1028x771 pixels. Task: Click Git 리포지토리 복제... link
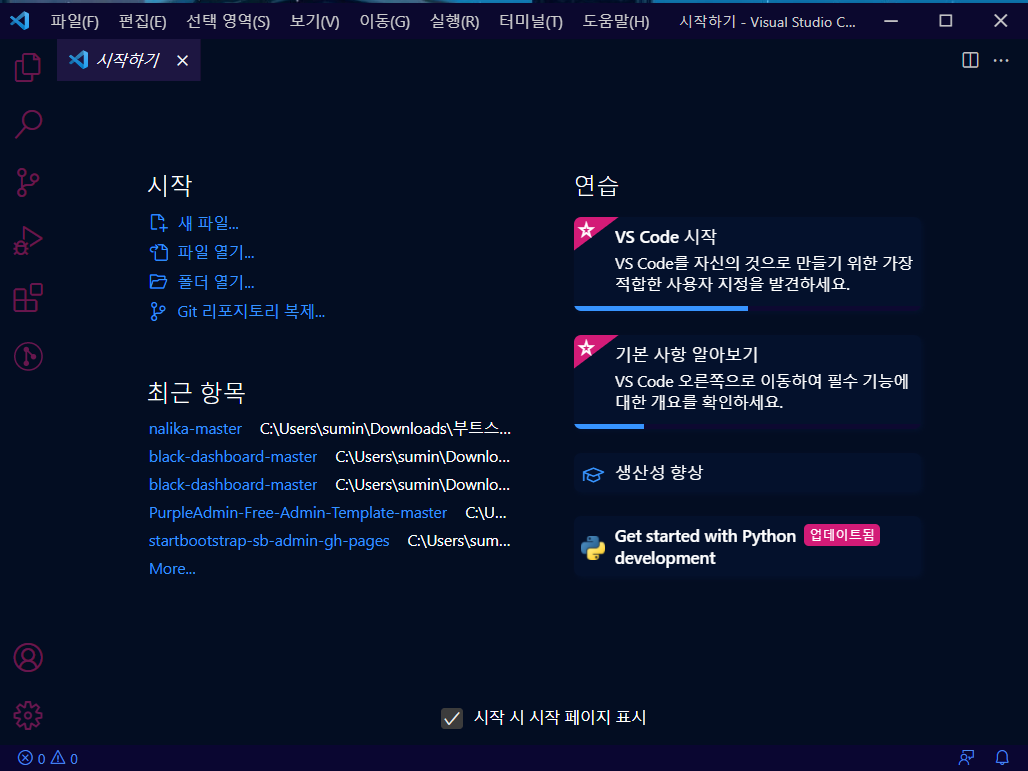[251, 311]
